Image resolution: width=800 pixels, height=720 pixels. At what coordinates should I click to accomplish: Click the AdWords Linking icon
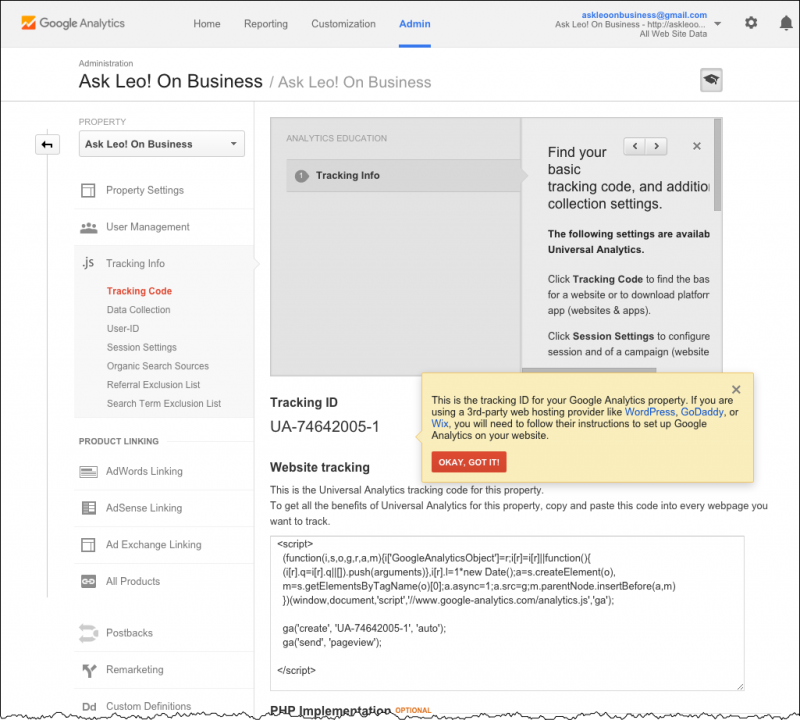click(88, 471)
